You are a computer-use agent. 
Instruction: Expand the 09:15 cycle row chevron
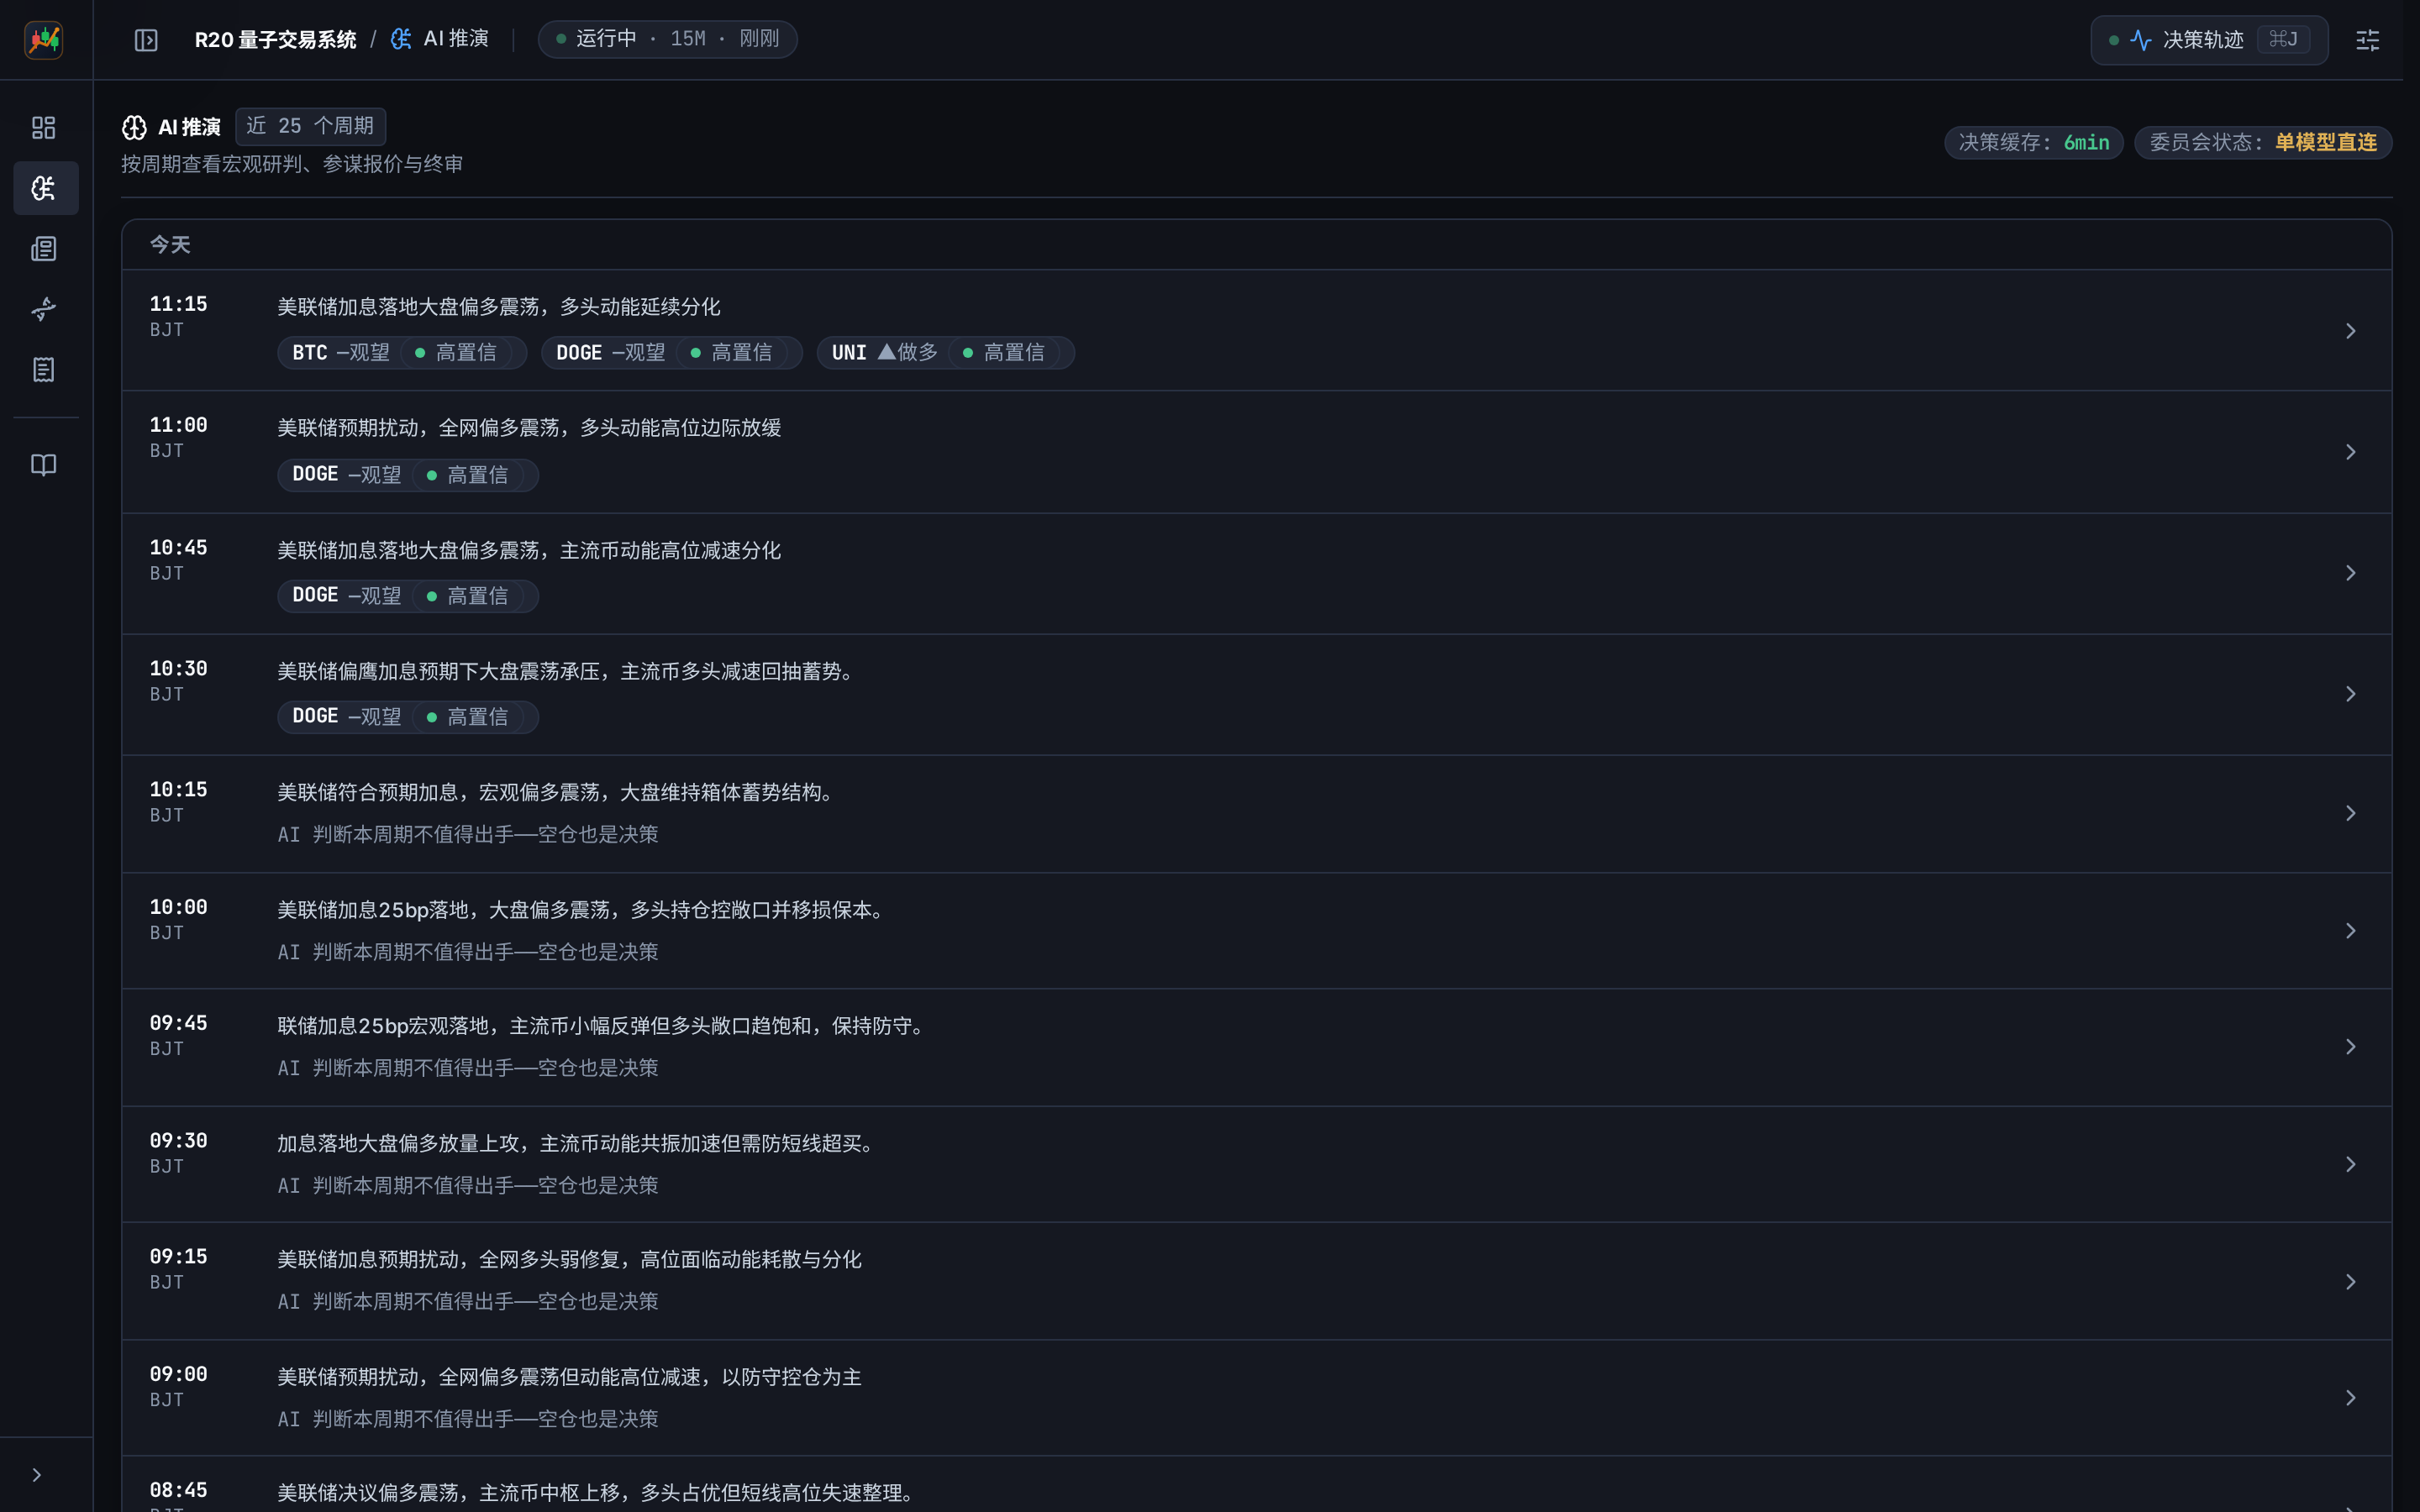(2351, 1282)
